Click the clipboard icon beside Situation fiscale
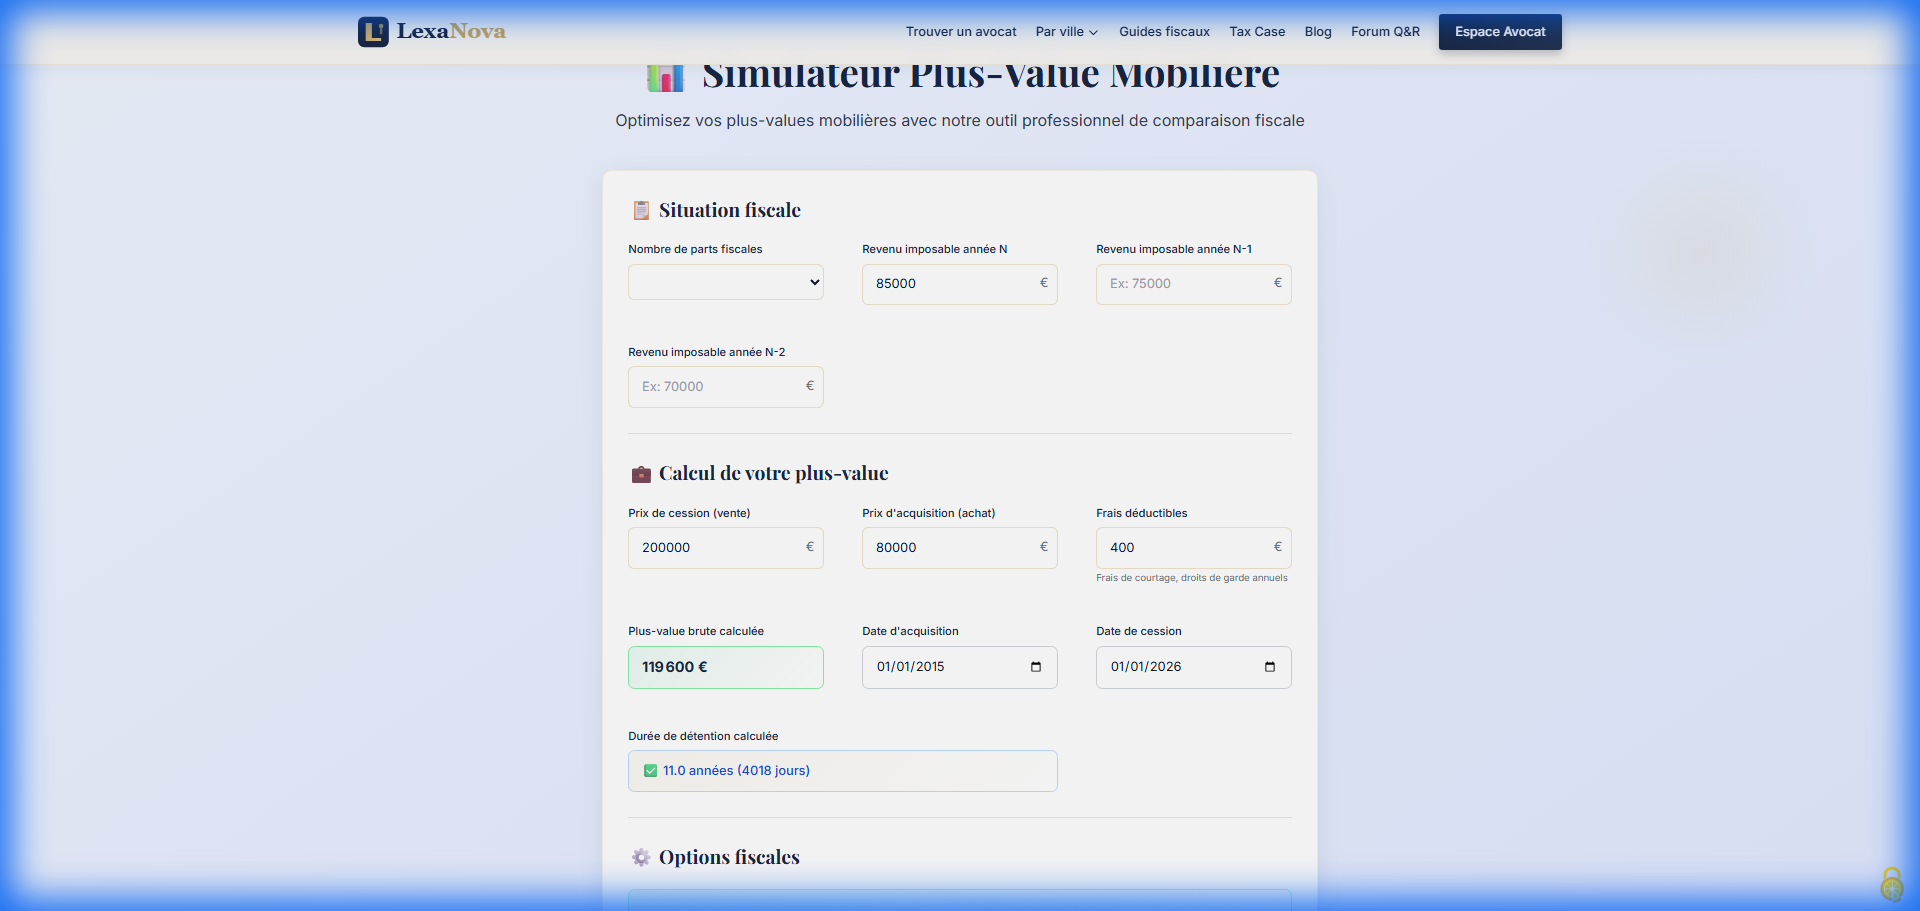 641,210
